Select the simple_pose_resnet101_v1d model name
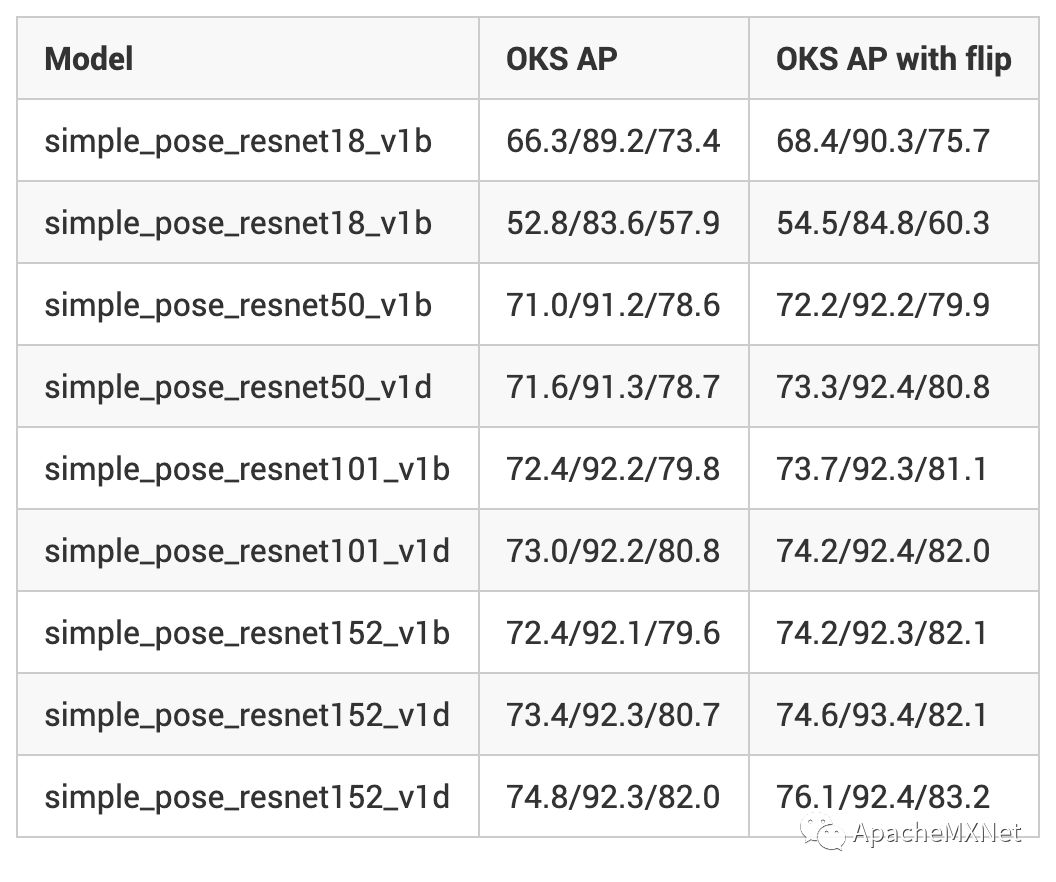 (247, 551)
